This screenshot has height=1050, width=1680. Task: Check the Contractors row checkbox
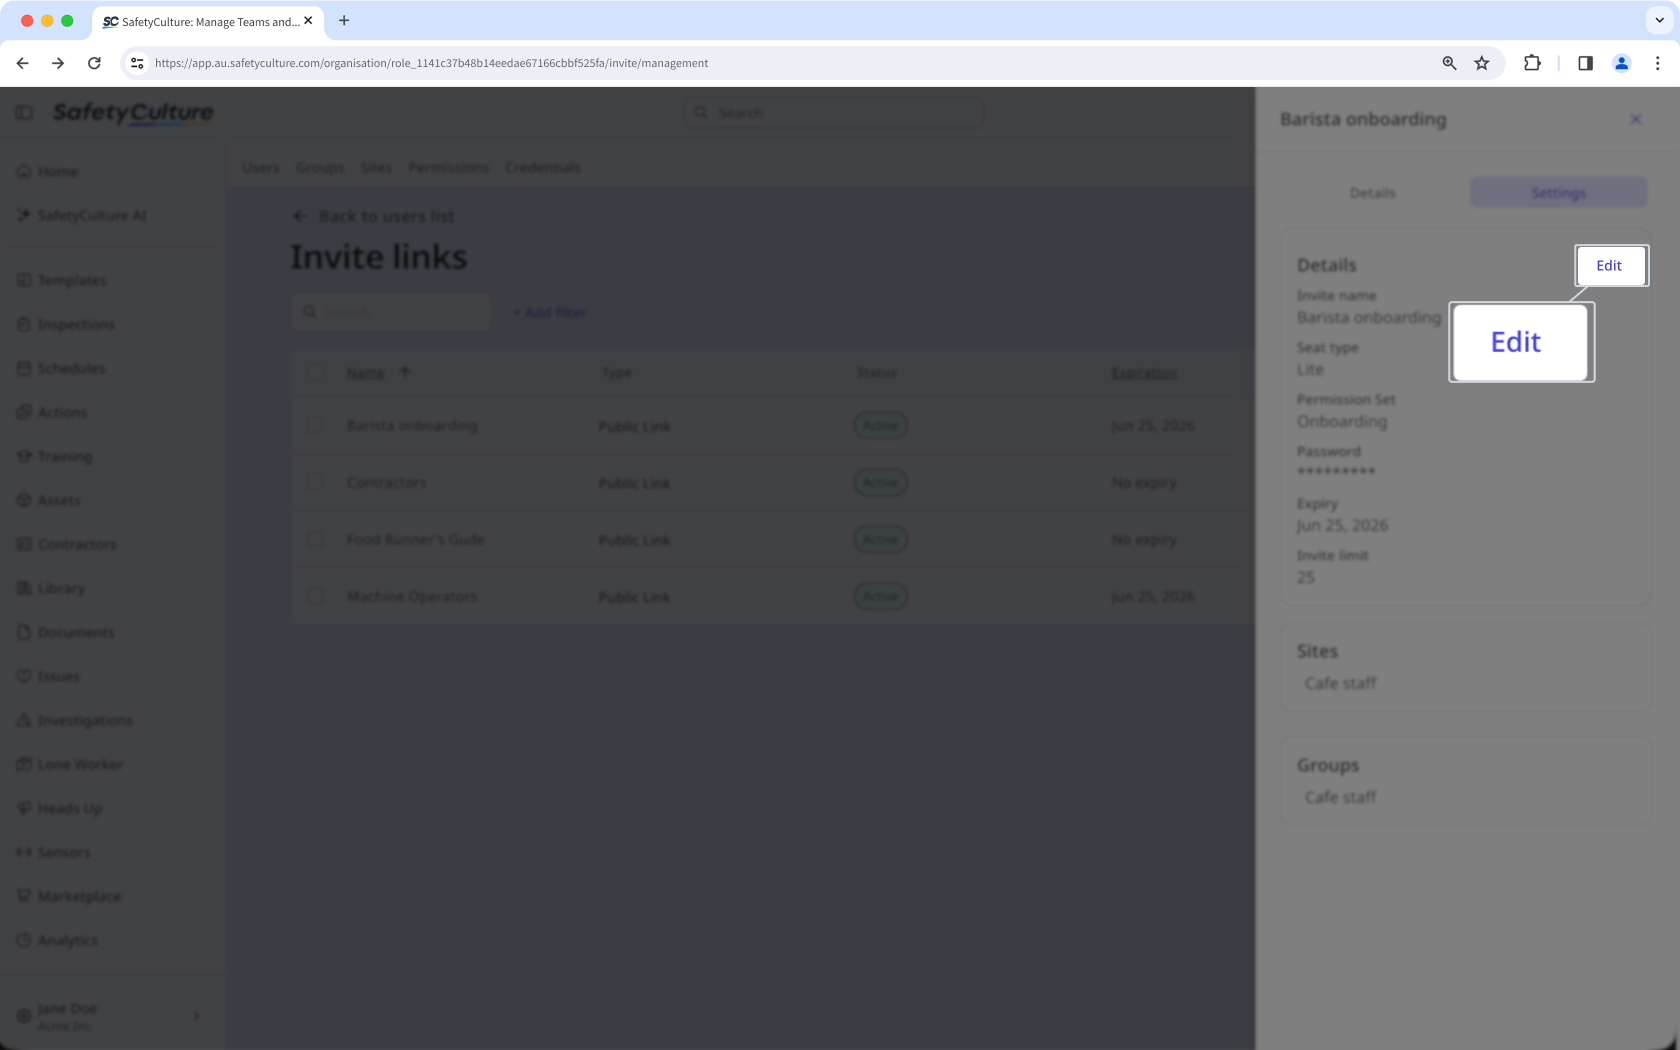pyautogui.click(x=315, y=482)
